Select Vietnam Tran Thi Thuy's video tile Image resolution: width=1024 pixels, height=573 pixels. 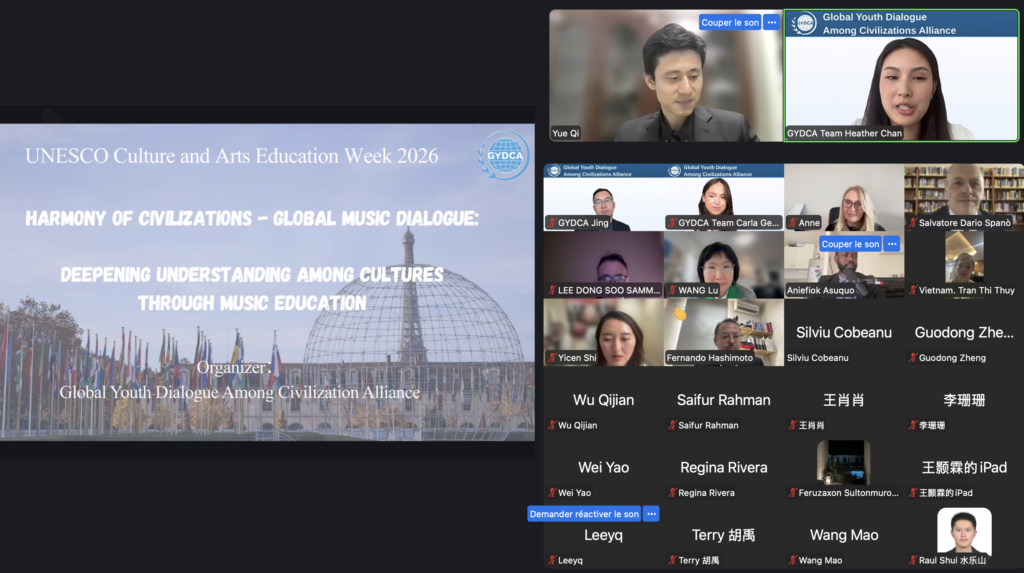pos(964,265)
